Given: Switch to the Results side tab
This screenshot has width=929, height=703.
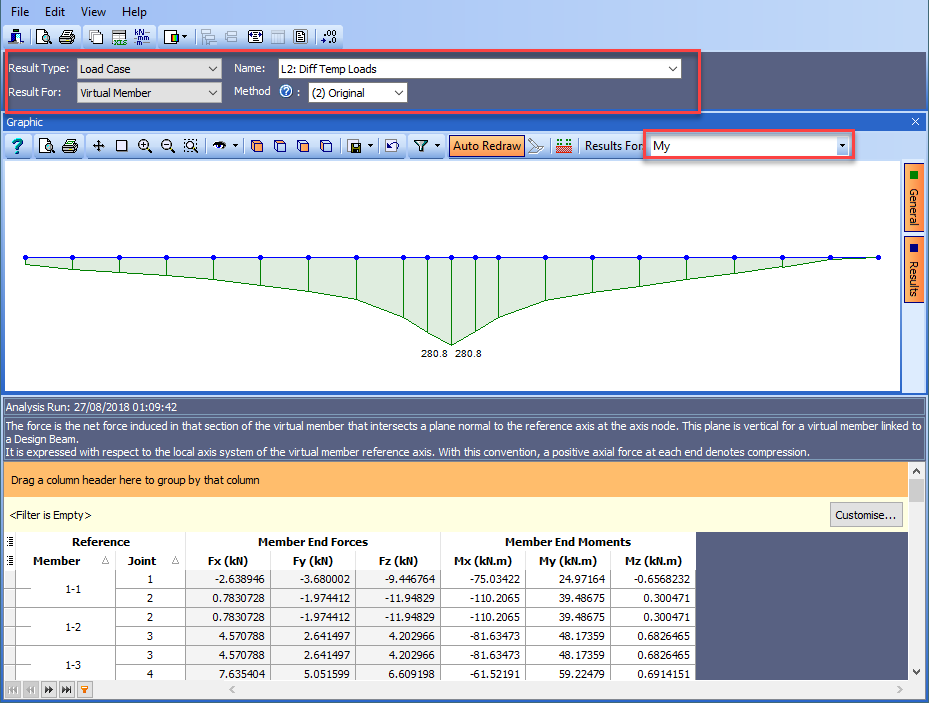Looking at the screenshot, I should coord(914,269).
